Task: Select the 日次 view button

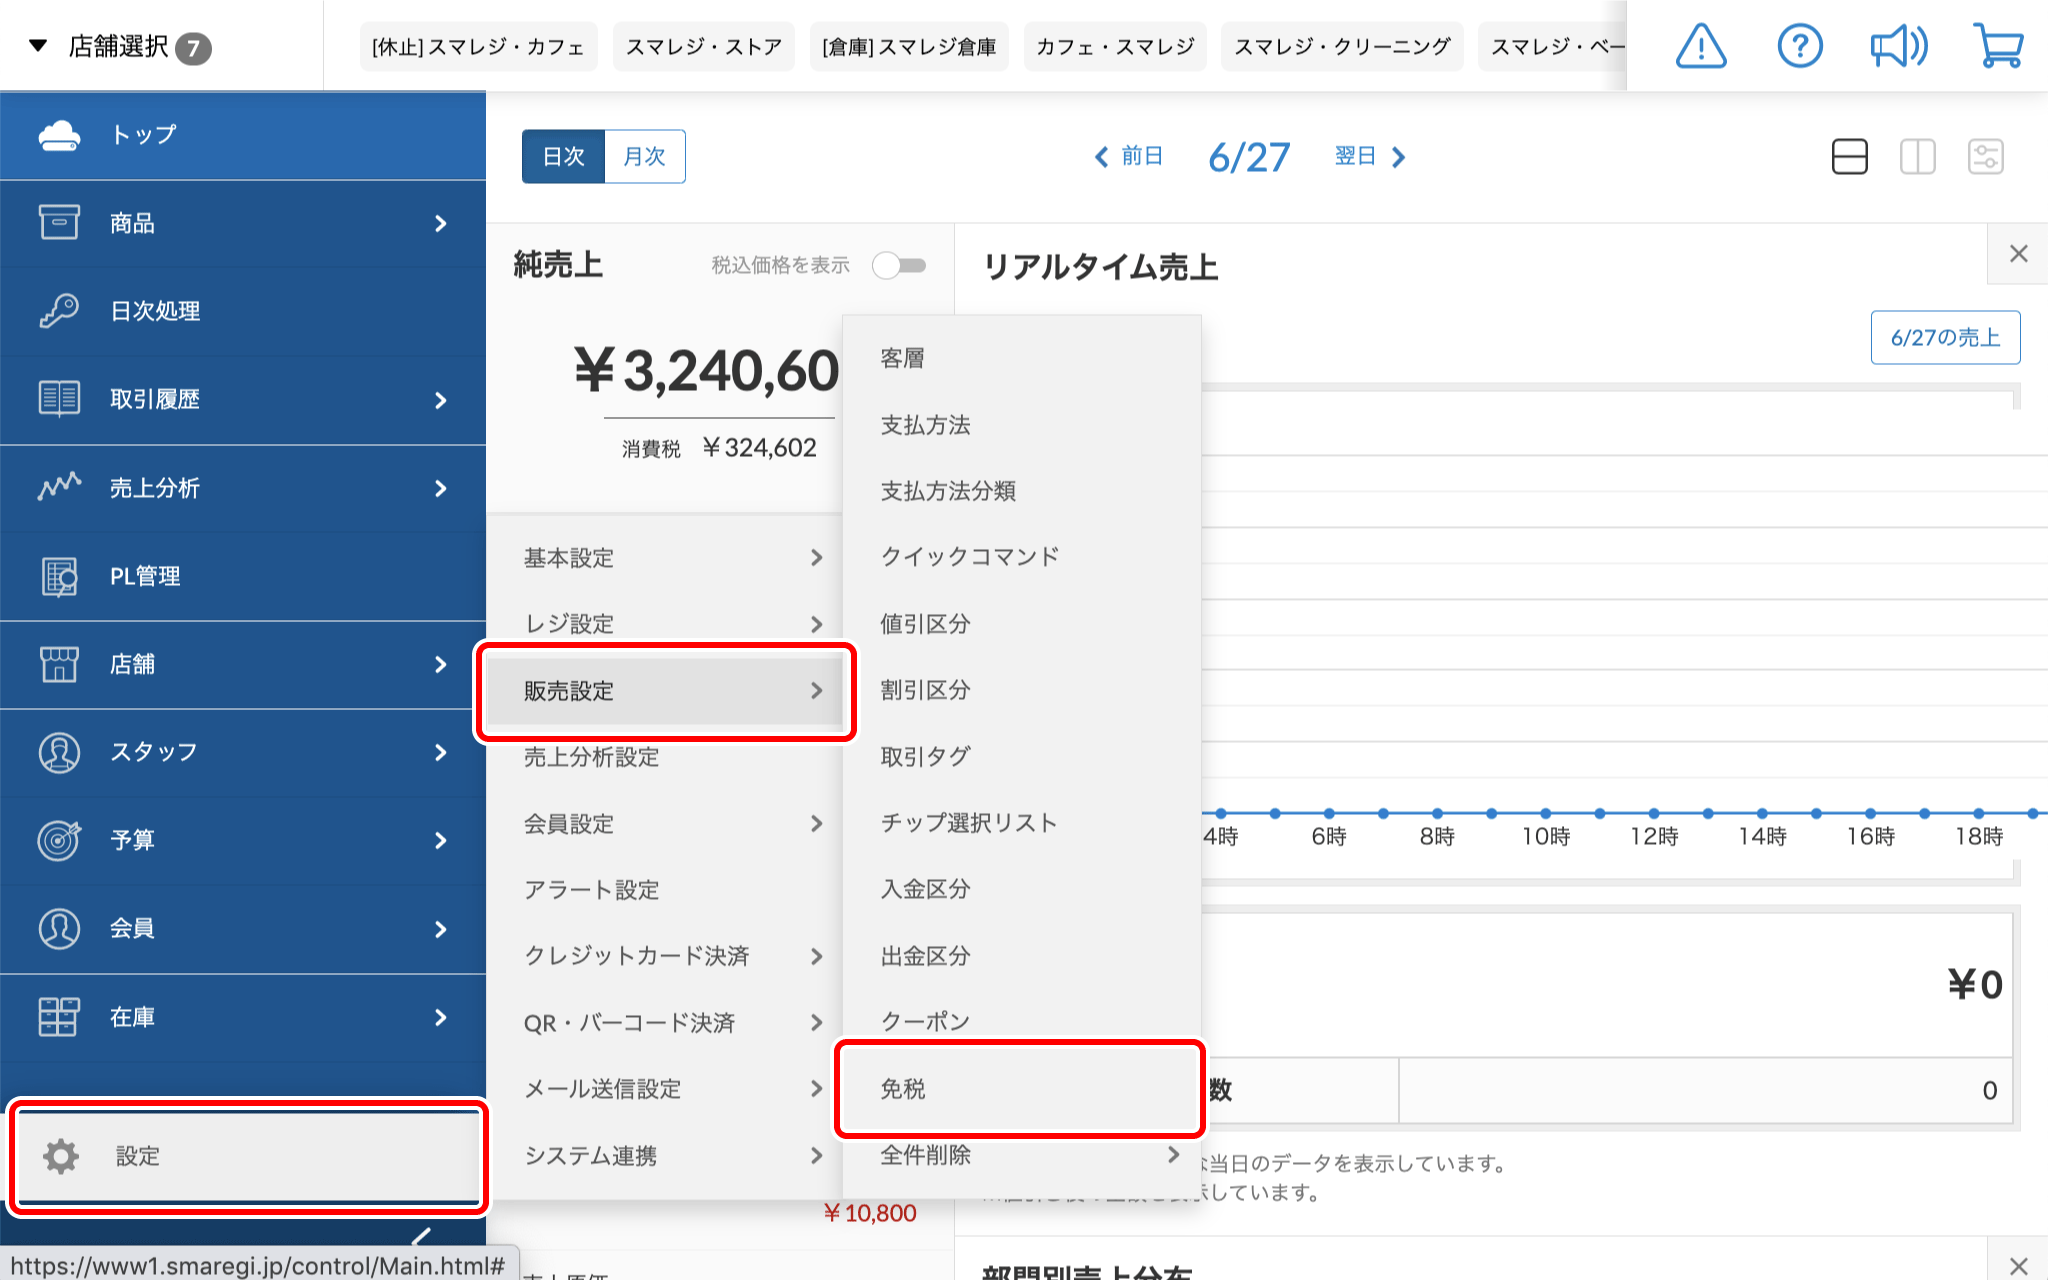Action: pos(563,157)
